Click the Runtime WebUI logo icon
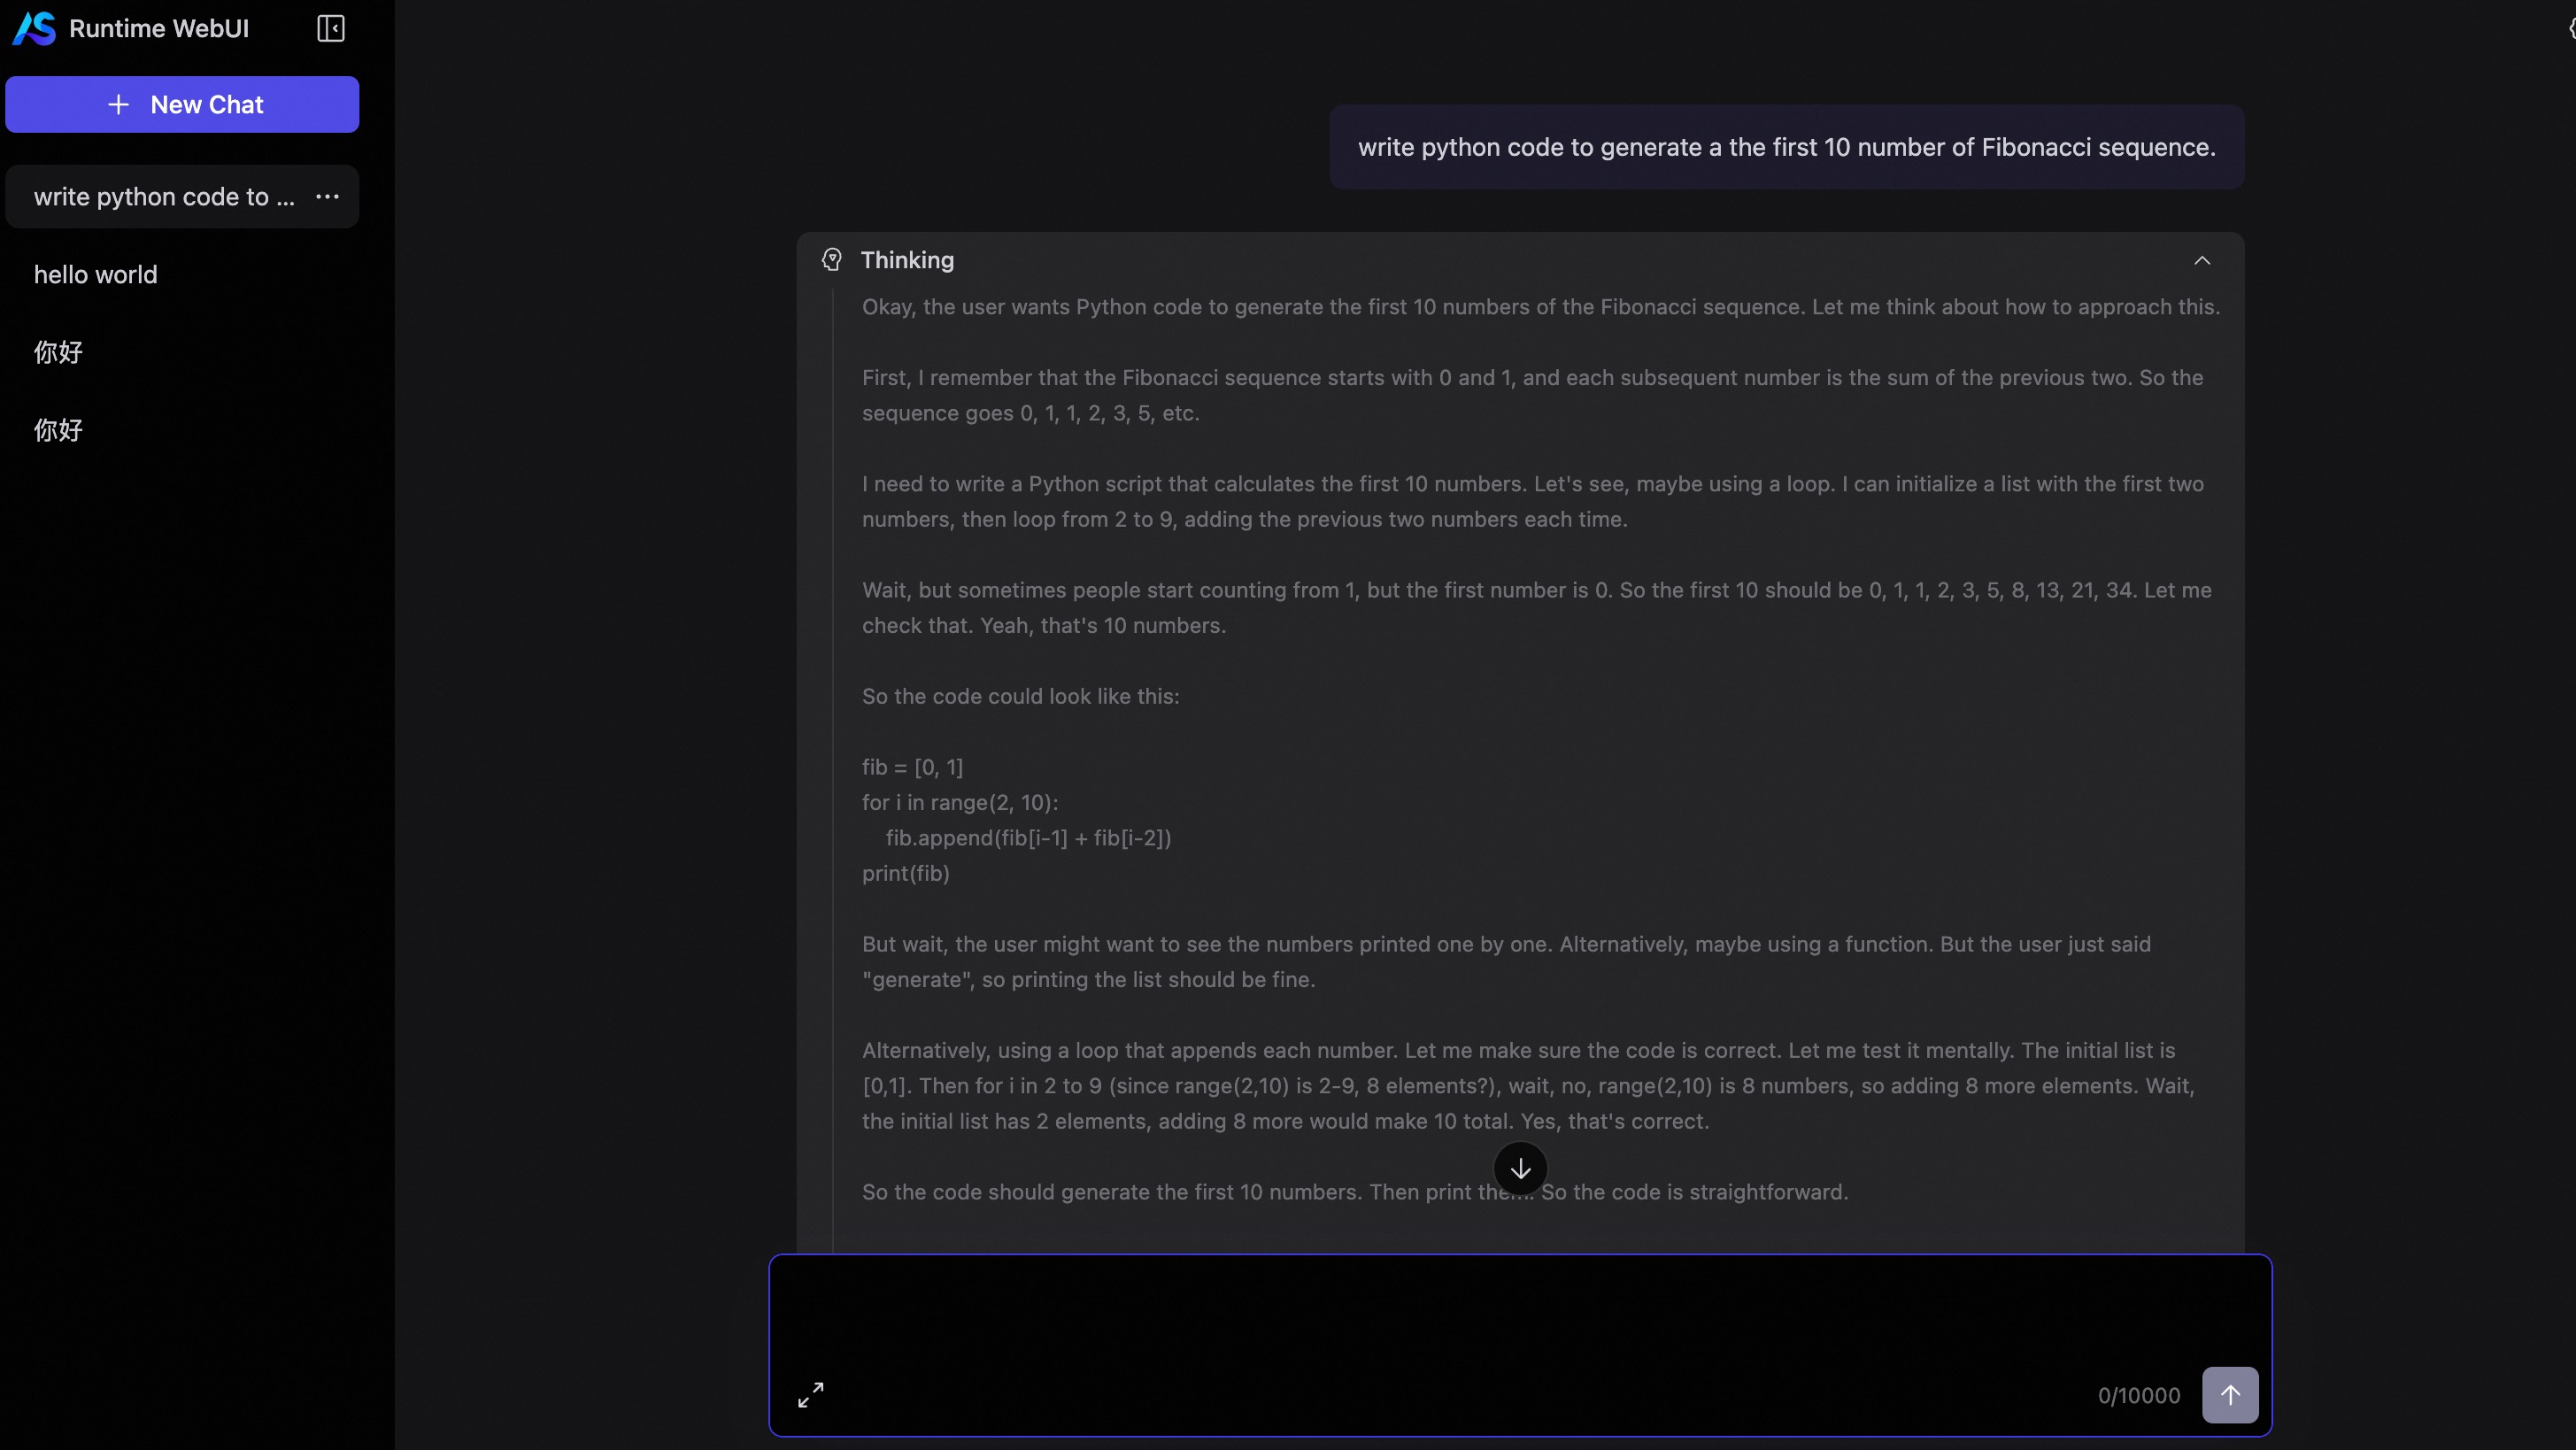2576x1450 pixels. pos(34,28)
